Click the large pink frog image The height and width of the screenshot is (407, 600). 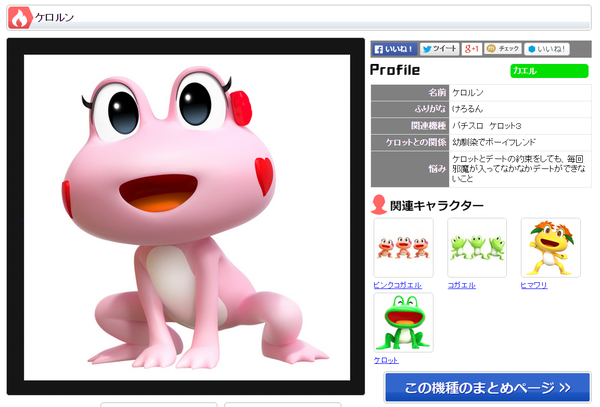click(x=187, y=217)
